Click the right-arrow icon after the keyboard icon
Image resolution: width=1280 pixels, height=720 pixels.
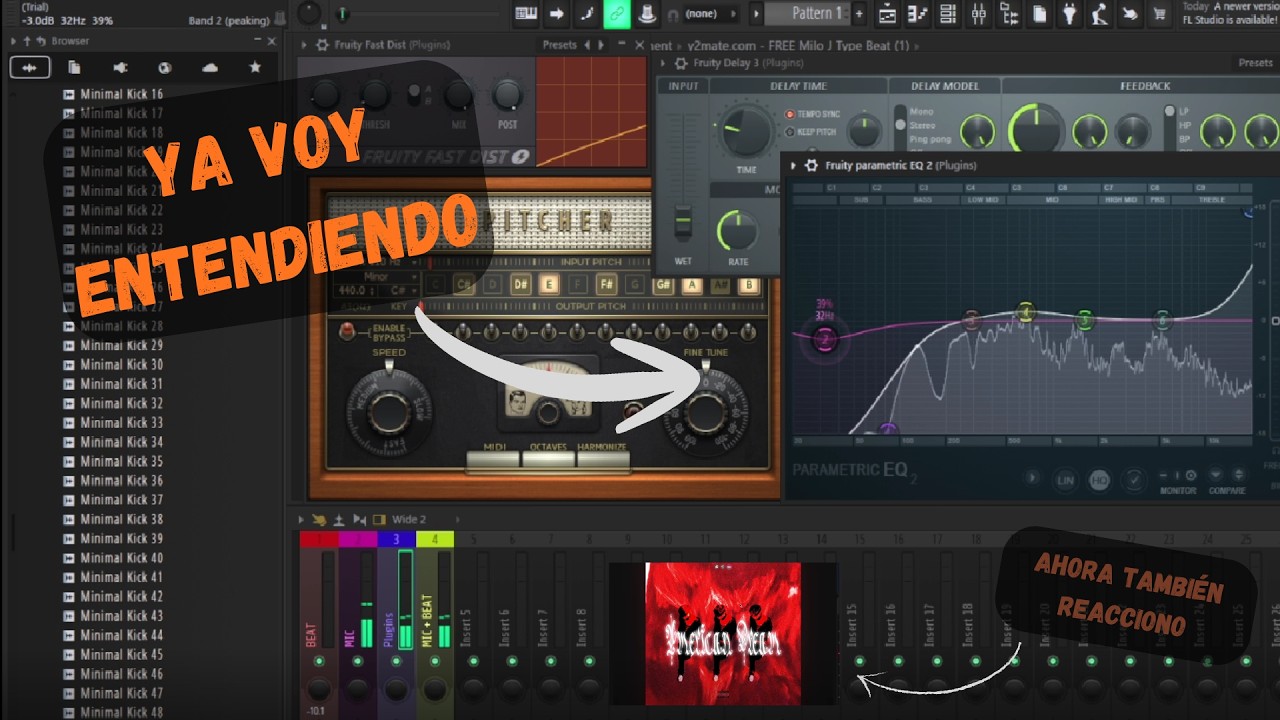[x=557, y=13]
